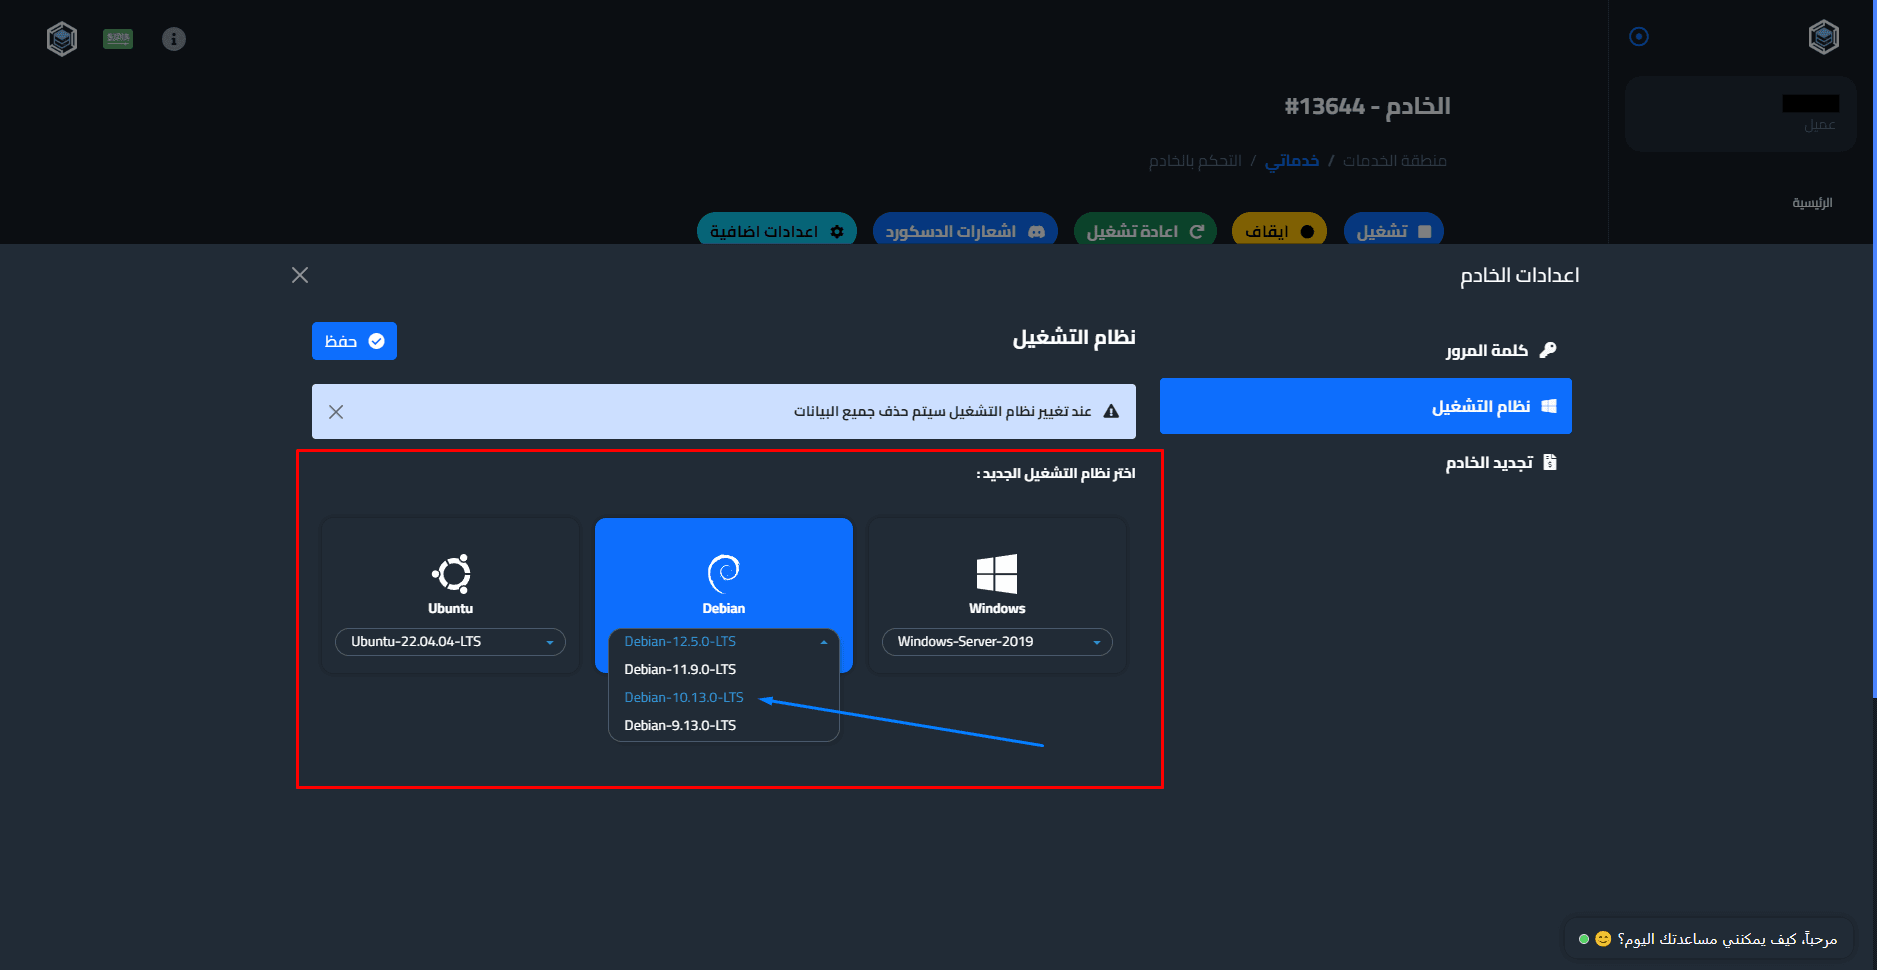Viewport: 1877px width, 970px height.
Task: Collapse the Debian-12.5.0-LTS version dropdown
Action: point(724,642)
